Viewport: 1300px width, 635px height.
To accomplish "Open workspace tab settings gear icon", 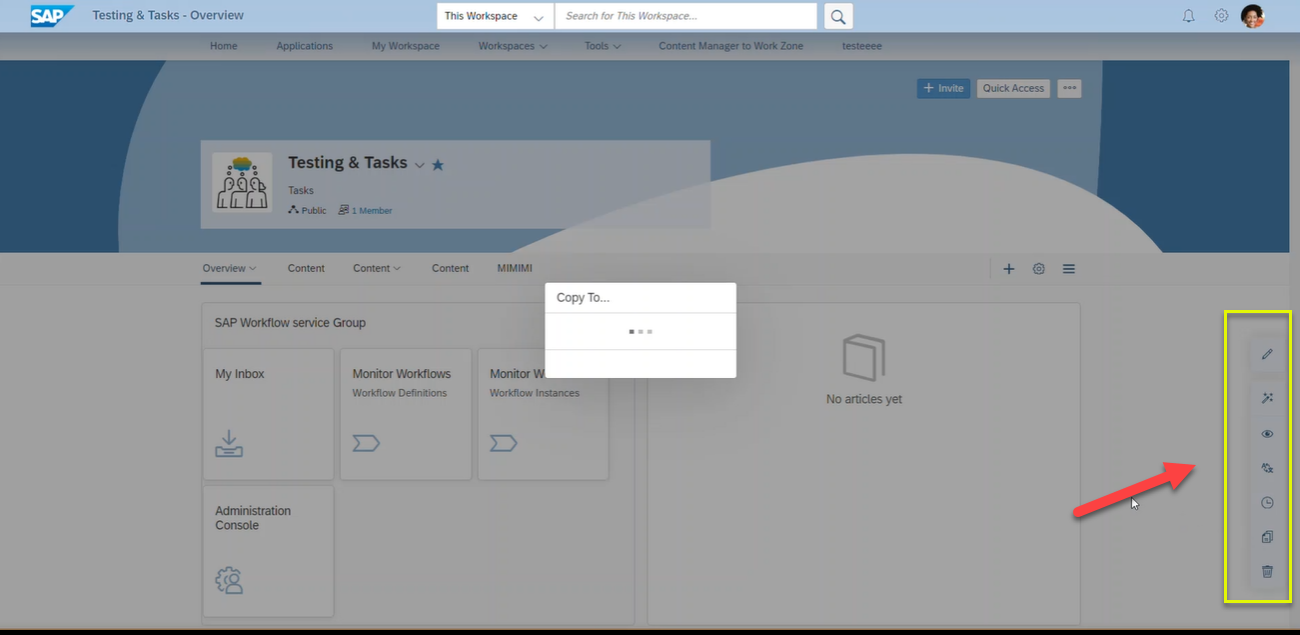I will pyautogui.click(x=1039, y=269).
